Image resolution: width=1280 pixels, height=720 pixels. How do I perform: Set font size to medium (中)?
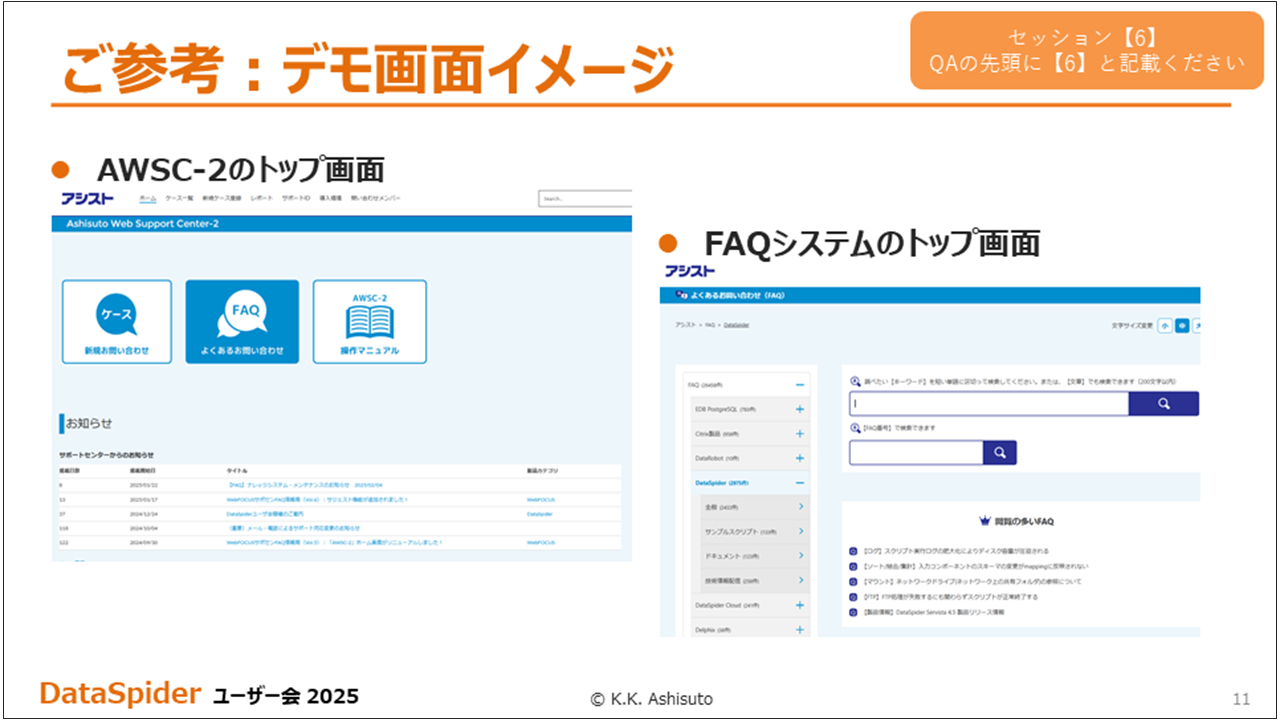coord(1182,325)
